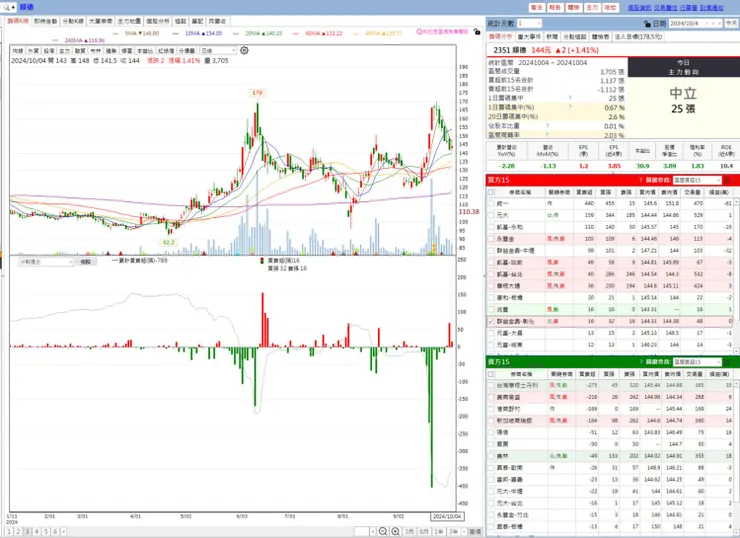Viewport: 740px width, 538px height.
Task: Switch to the 月營收 tab
Action: (x=217, y=21)
